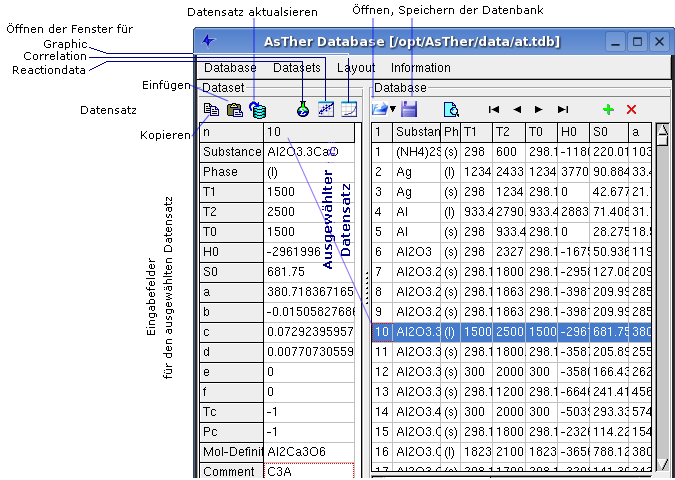Go to next record arrow
This screenshot has width=675, height=480.
(539, 110)
